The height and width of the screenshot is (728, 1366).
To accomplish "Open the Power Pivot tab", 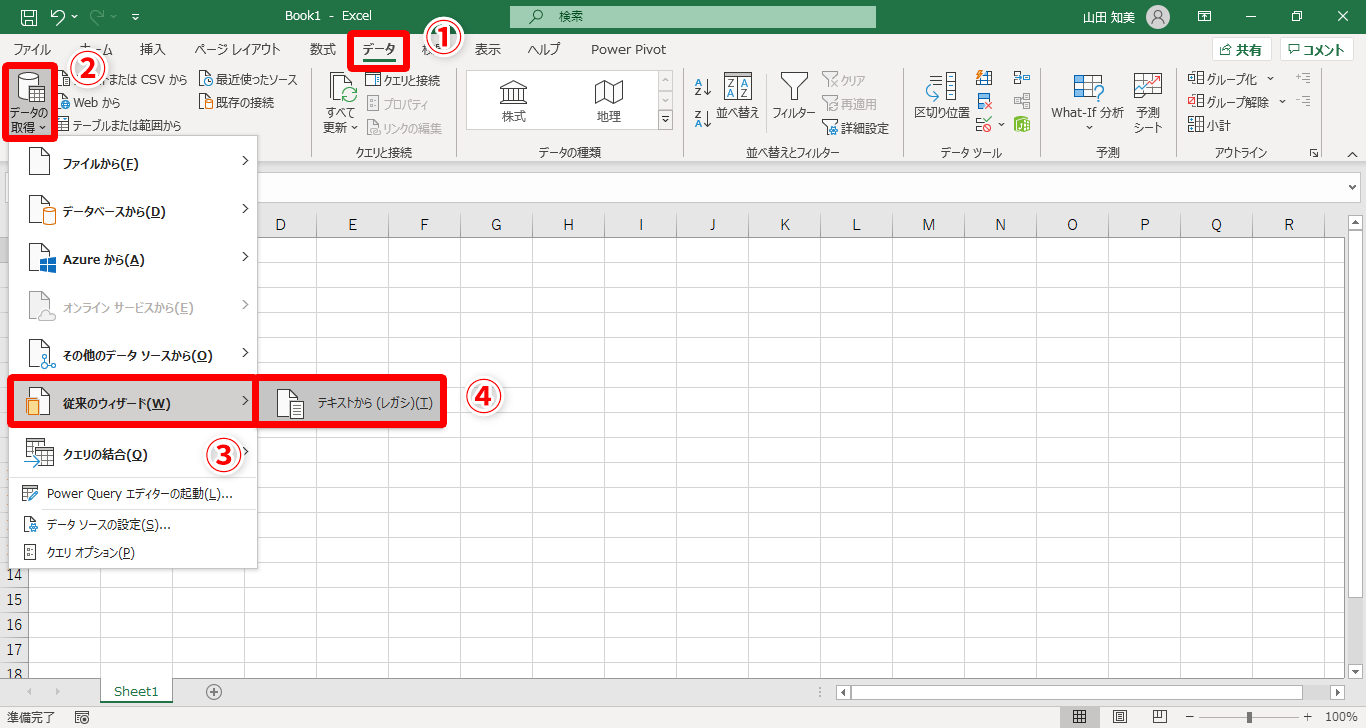I will pos(628,49).
